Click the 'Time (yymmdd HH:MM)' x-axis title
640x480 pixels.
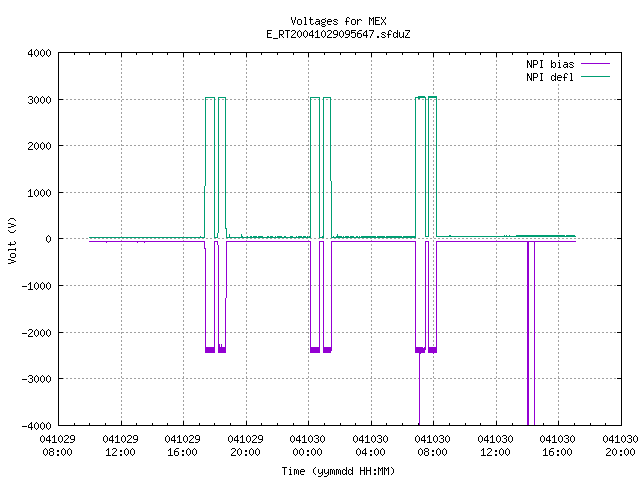(338, 471)
